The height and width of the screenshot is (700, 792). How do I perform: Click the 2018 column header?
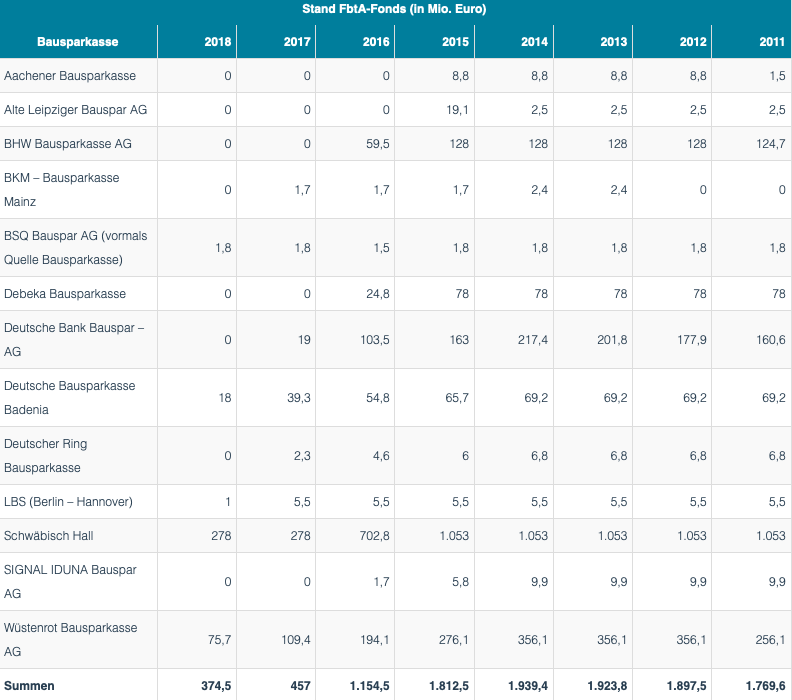[218, 42]
